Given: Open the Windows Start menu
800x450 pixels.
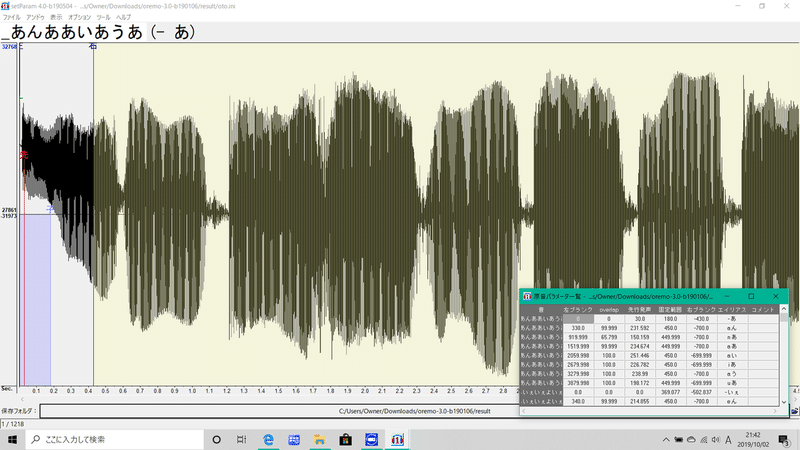Looking at the screenshot, I should click(12, 439).
